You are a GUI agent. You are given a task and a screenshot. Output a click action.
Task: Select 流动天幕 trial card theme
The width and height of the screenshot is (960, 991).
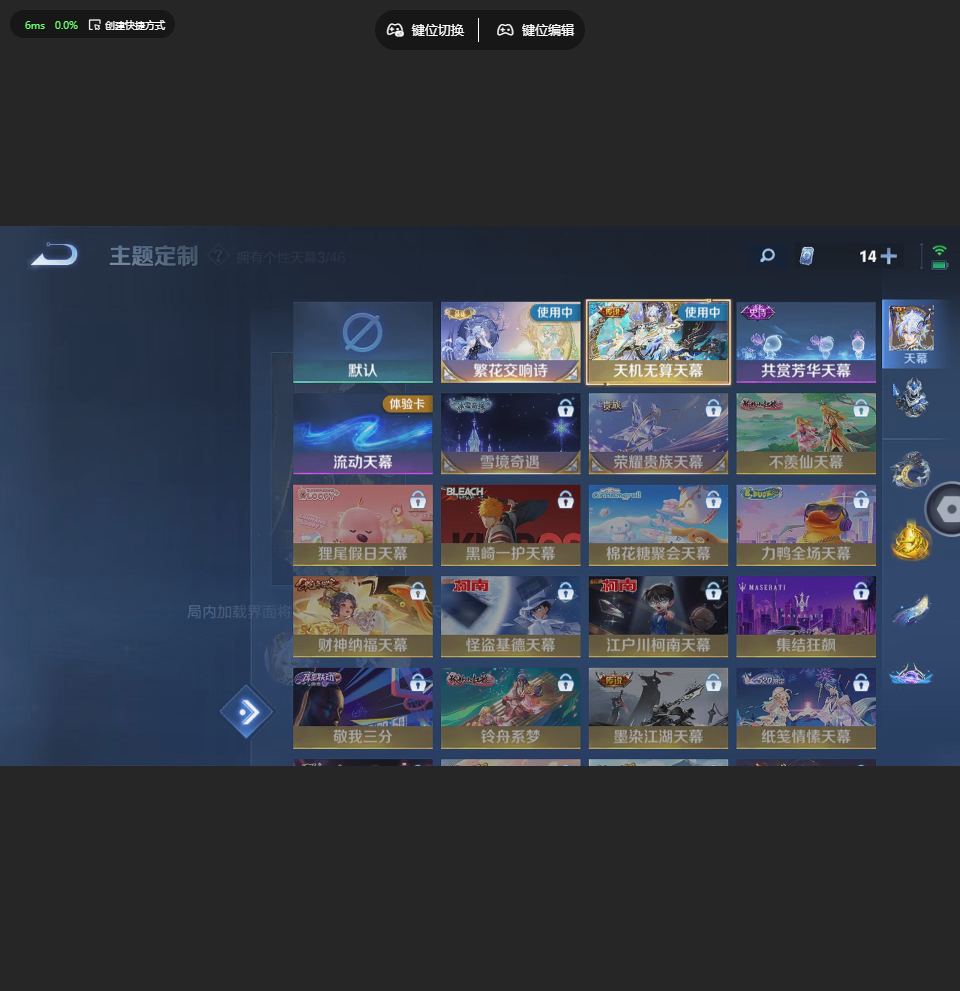click(x=363, y=434)
